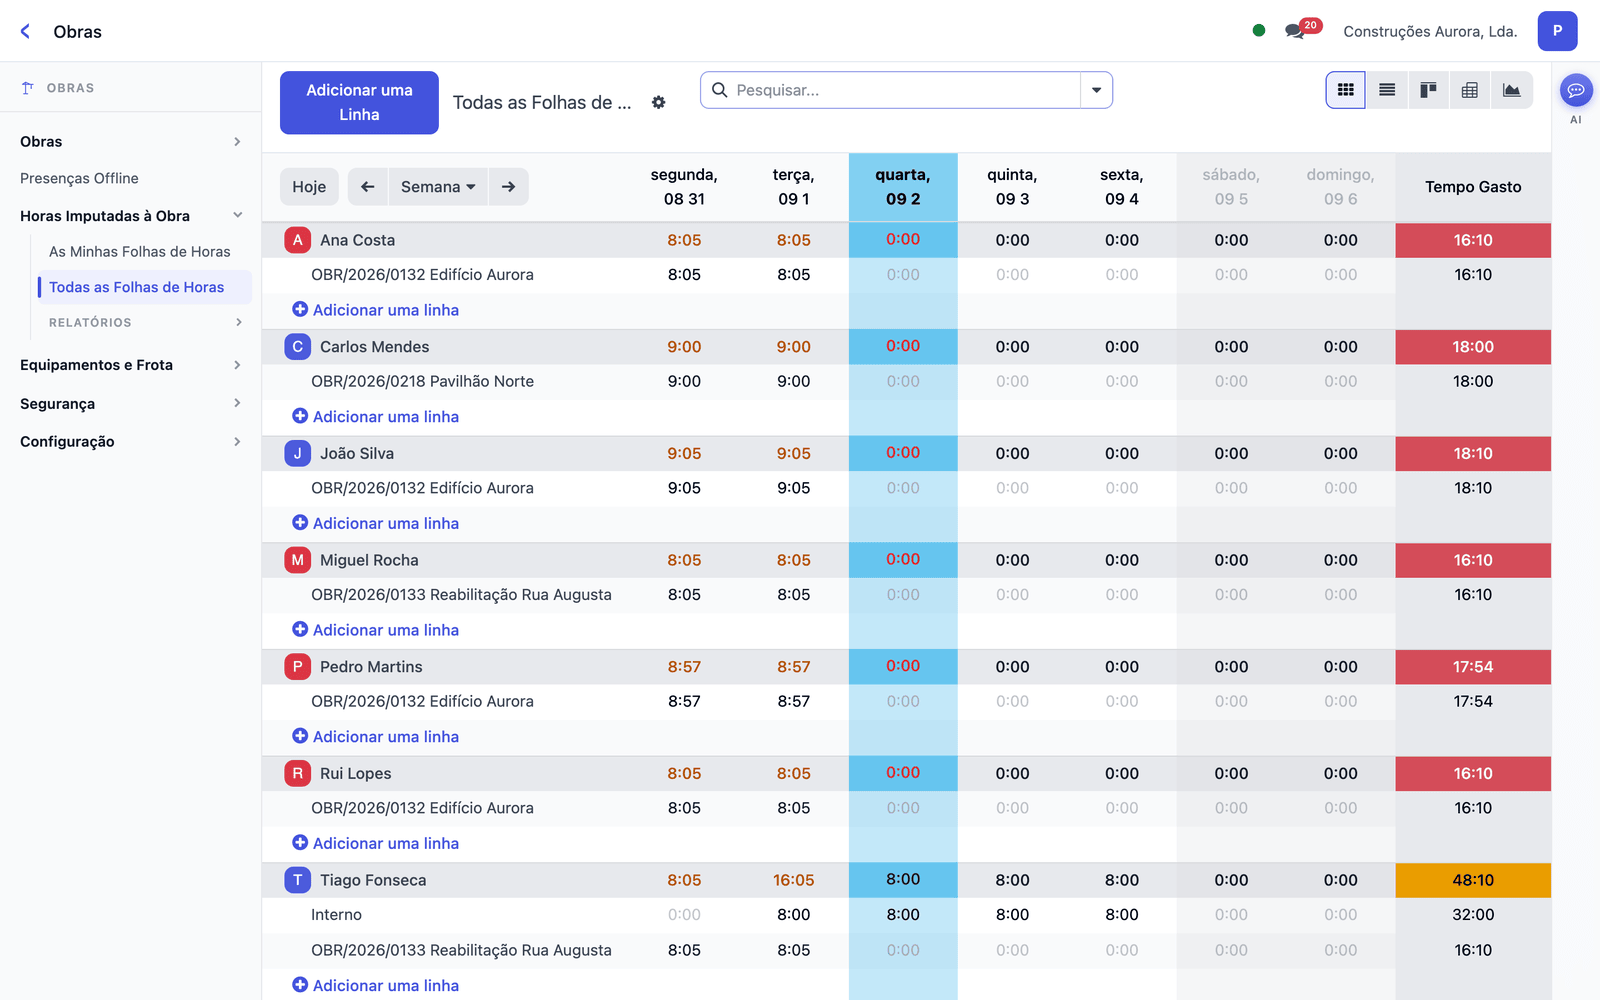Open the search options dropdown arrow
This screenshot has height=1000, width=1600.
click(1096, 90)
